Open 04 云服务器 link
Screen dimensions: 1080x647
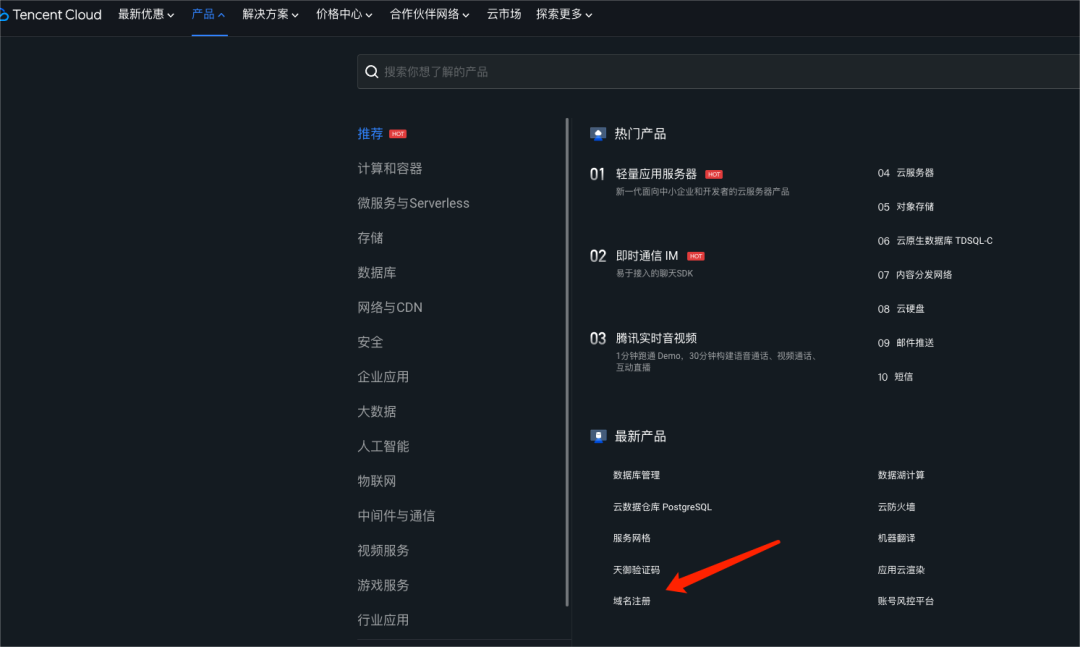click(x=906, y=173)
